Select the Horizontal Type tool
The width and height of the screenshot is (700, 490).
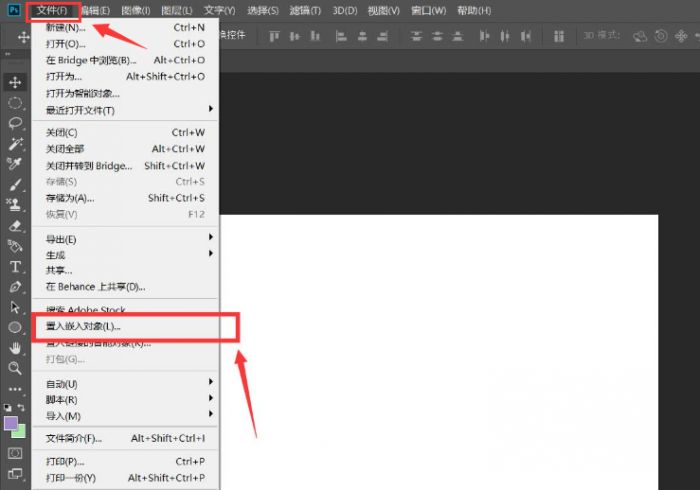point(15,267)
